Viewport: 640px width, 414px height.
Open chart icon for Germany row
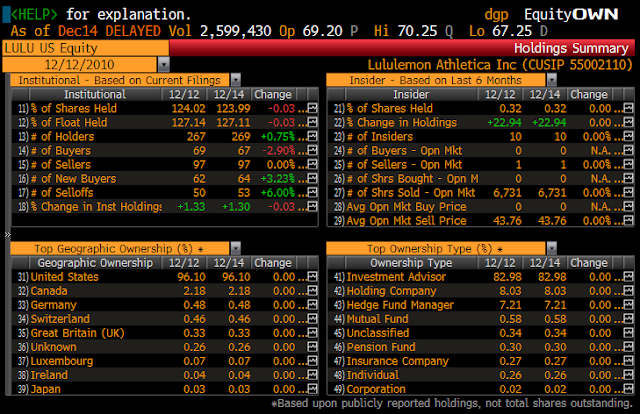312,305
